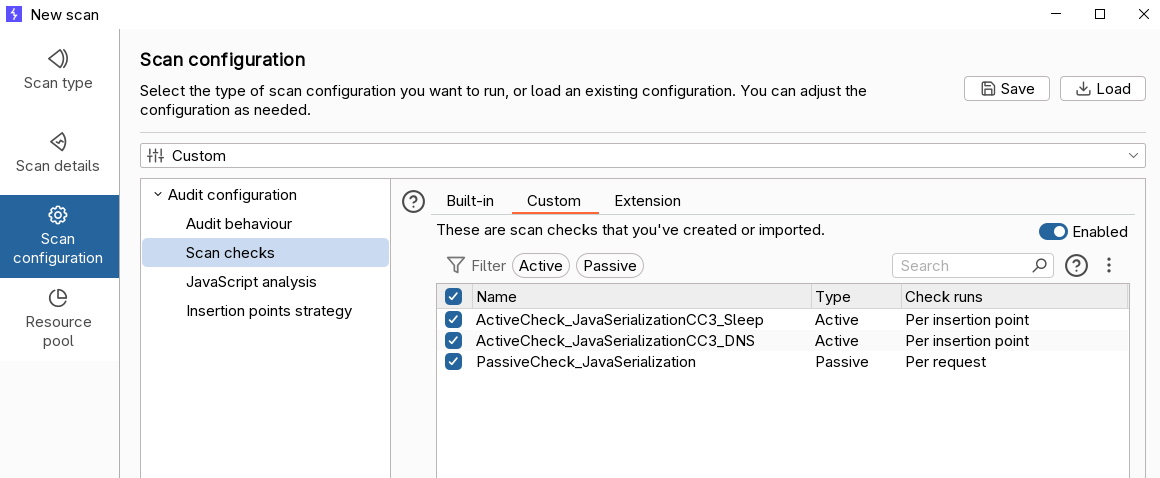Screen dimensions: 1160x478
Task: Uncheck PassiveCheck_JavaSerialization checkbox
Action: coord(454,362)
